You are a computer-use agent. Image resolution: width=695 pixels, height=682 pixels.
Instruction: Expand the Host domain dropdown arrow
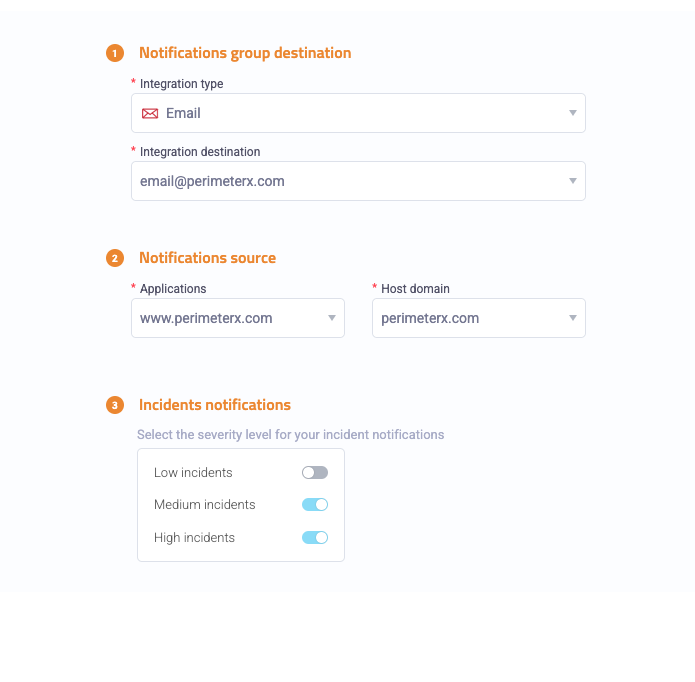click(573, 318)
